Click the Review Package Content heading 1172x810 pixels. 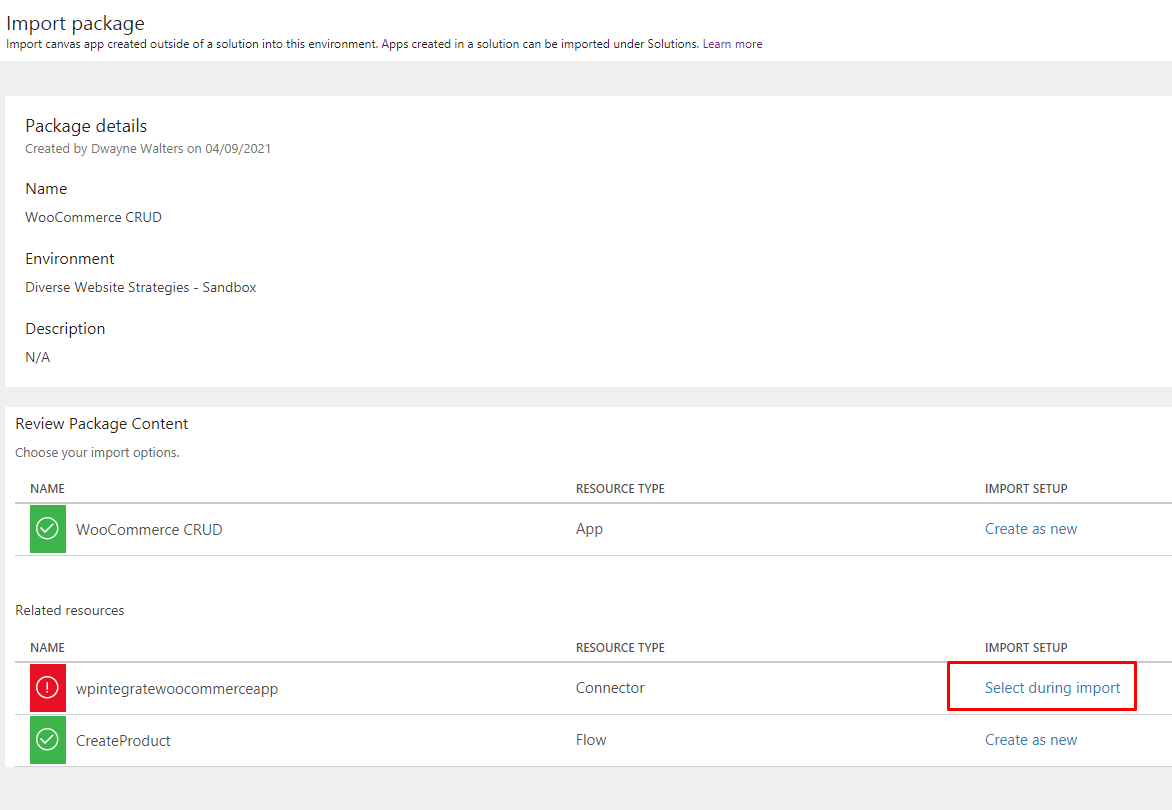101,424
